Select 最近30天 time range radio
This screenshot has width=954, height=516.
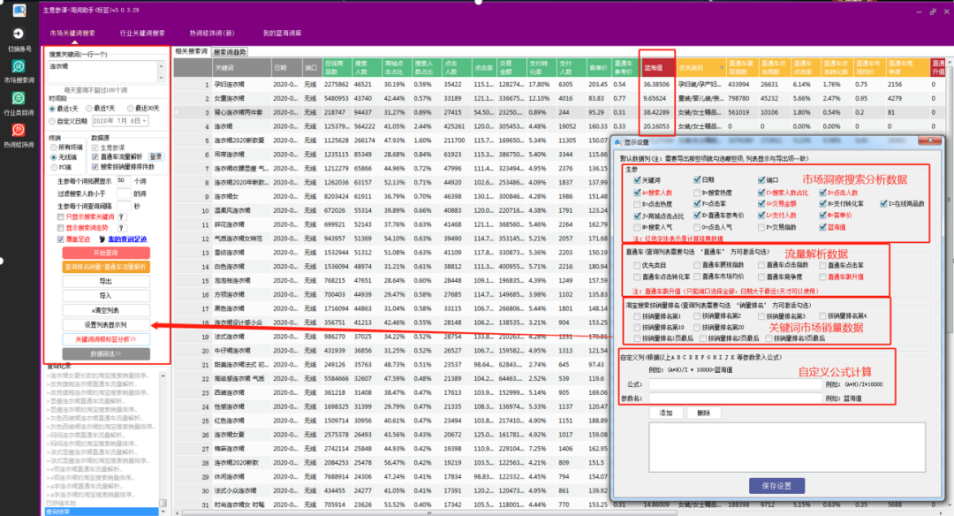click(130, 108)
